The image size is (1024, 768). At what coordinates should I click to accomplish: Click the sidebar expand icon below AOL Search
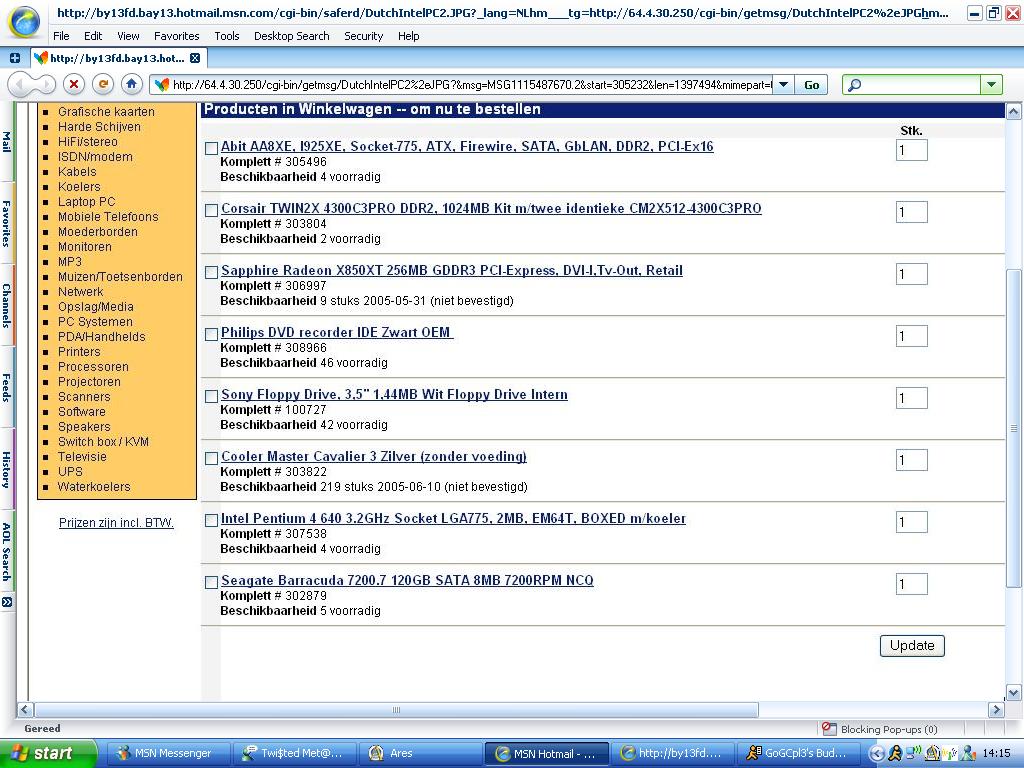[x=7, y=601]
